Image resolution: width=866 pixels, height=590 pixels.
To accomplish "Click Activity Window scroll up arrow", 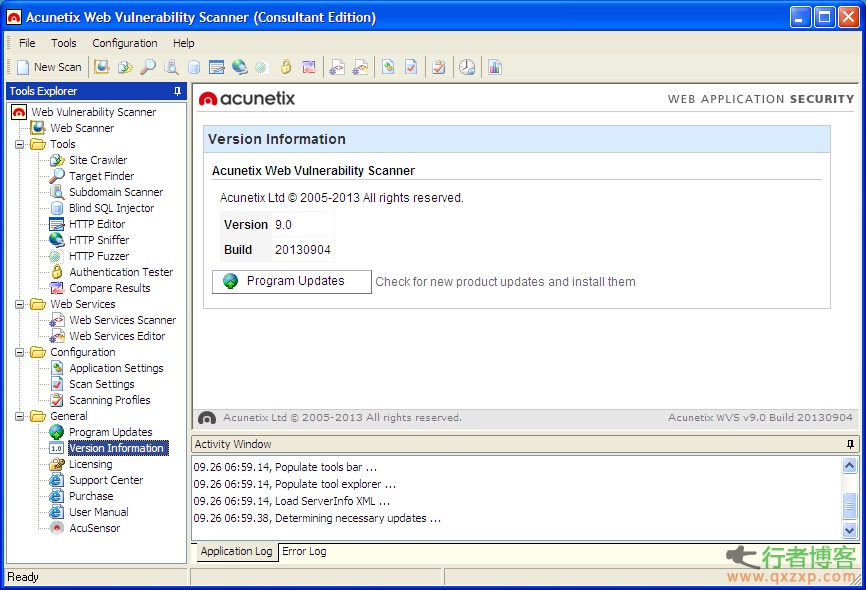I will pos(849,465).
